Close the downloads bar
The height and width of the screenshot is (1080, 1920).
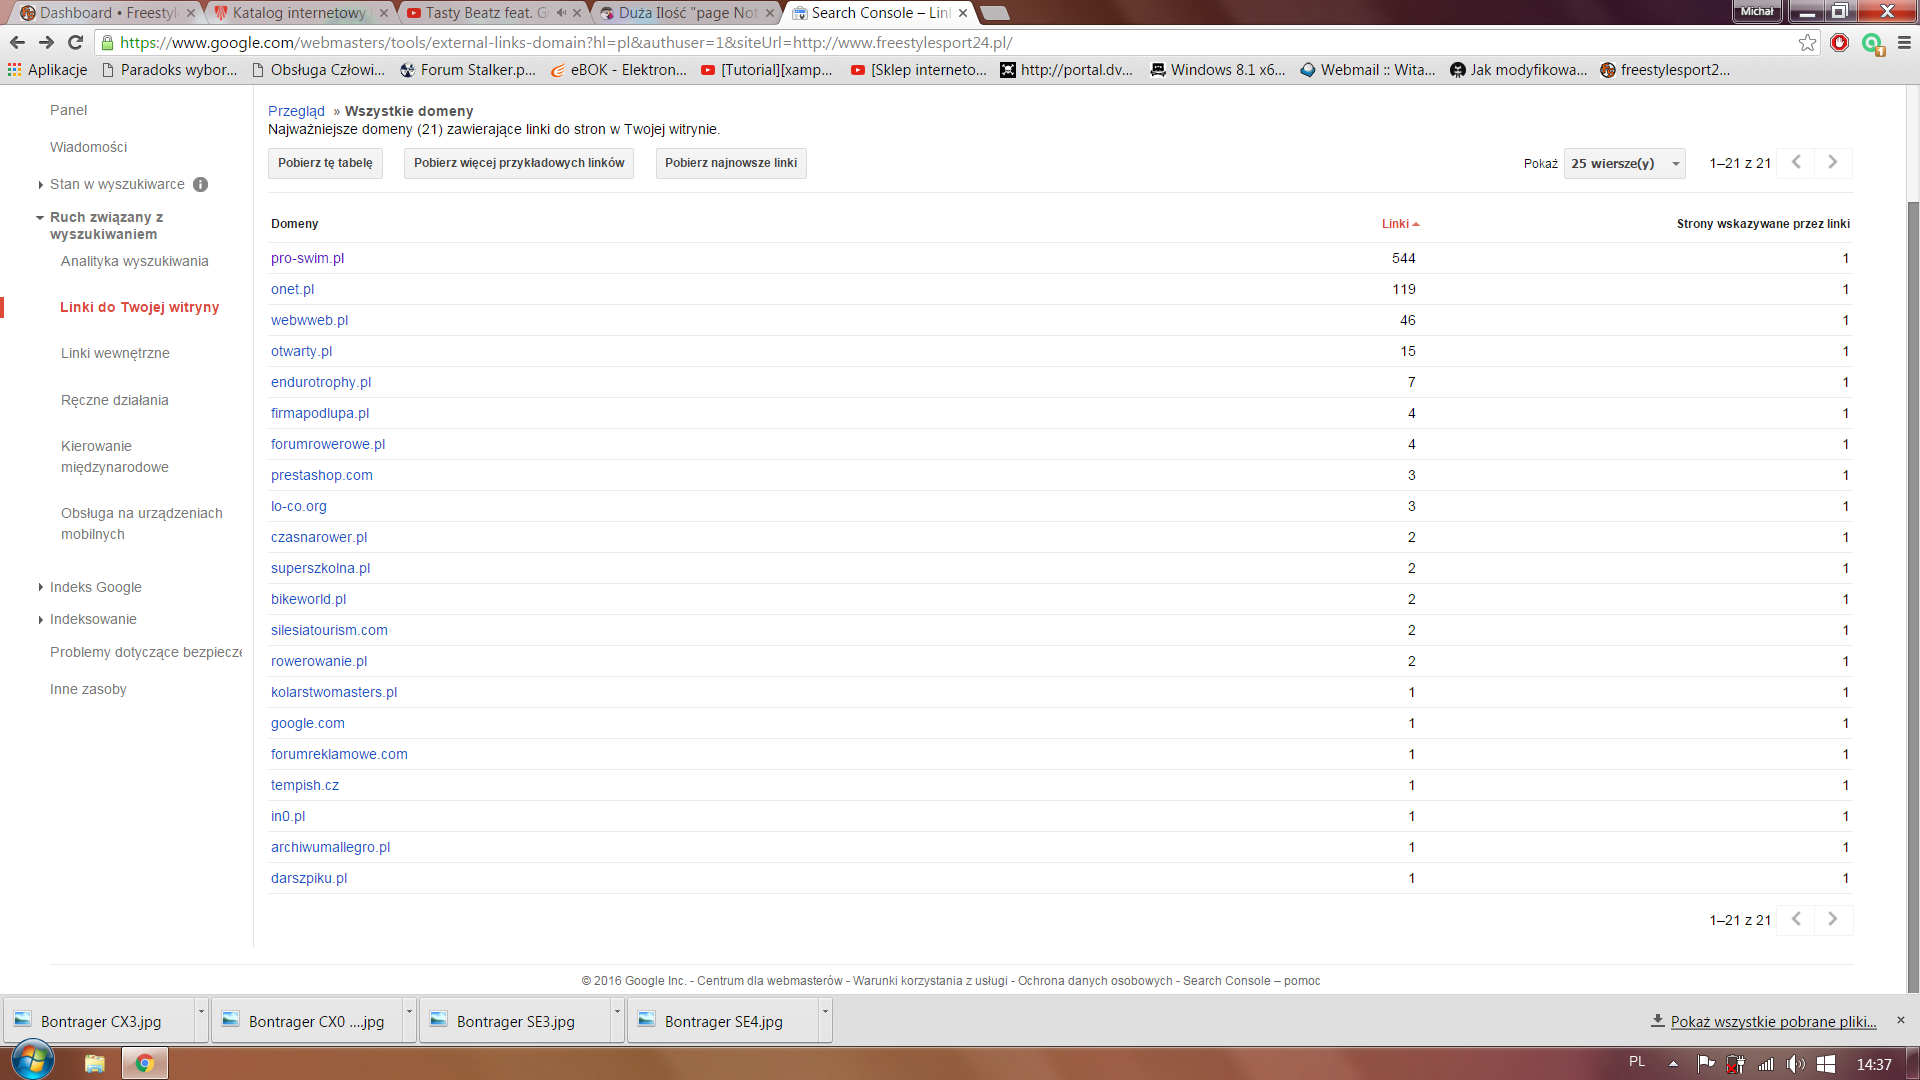[x=1900, y=1020]
